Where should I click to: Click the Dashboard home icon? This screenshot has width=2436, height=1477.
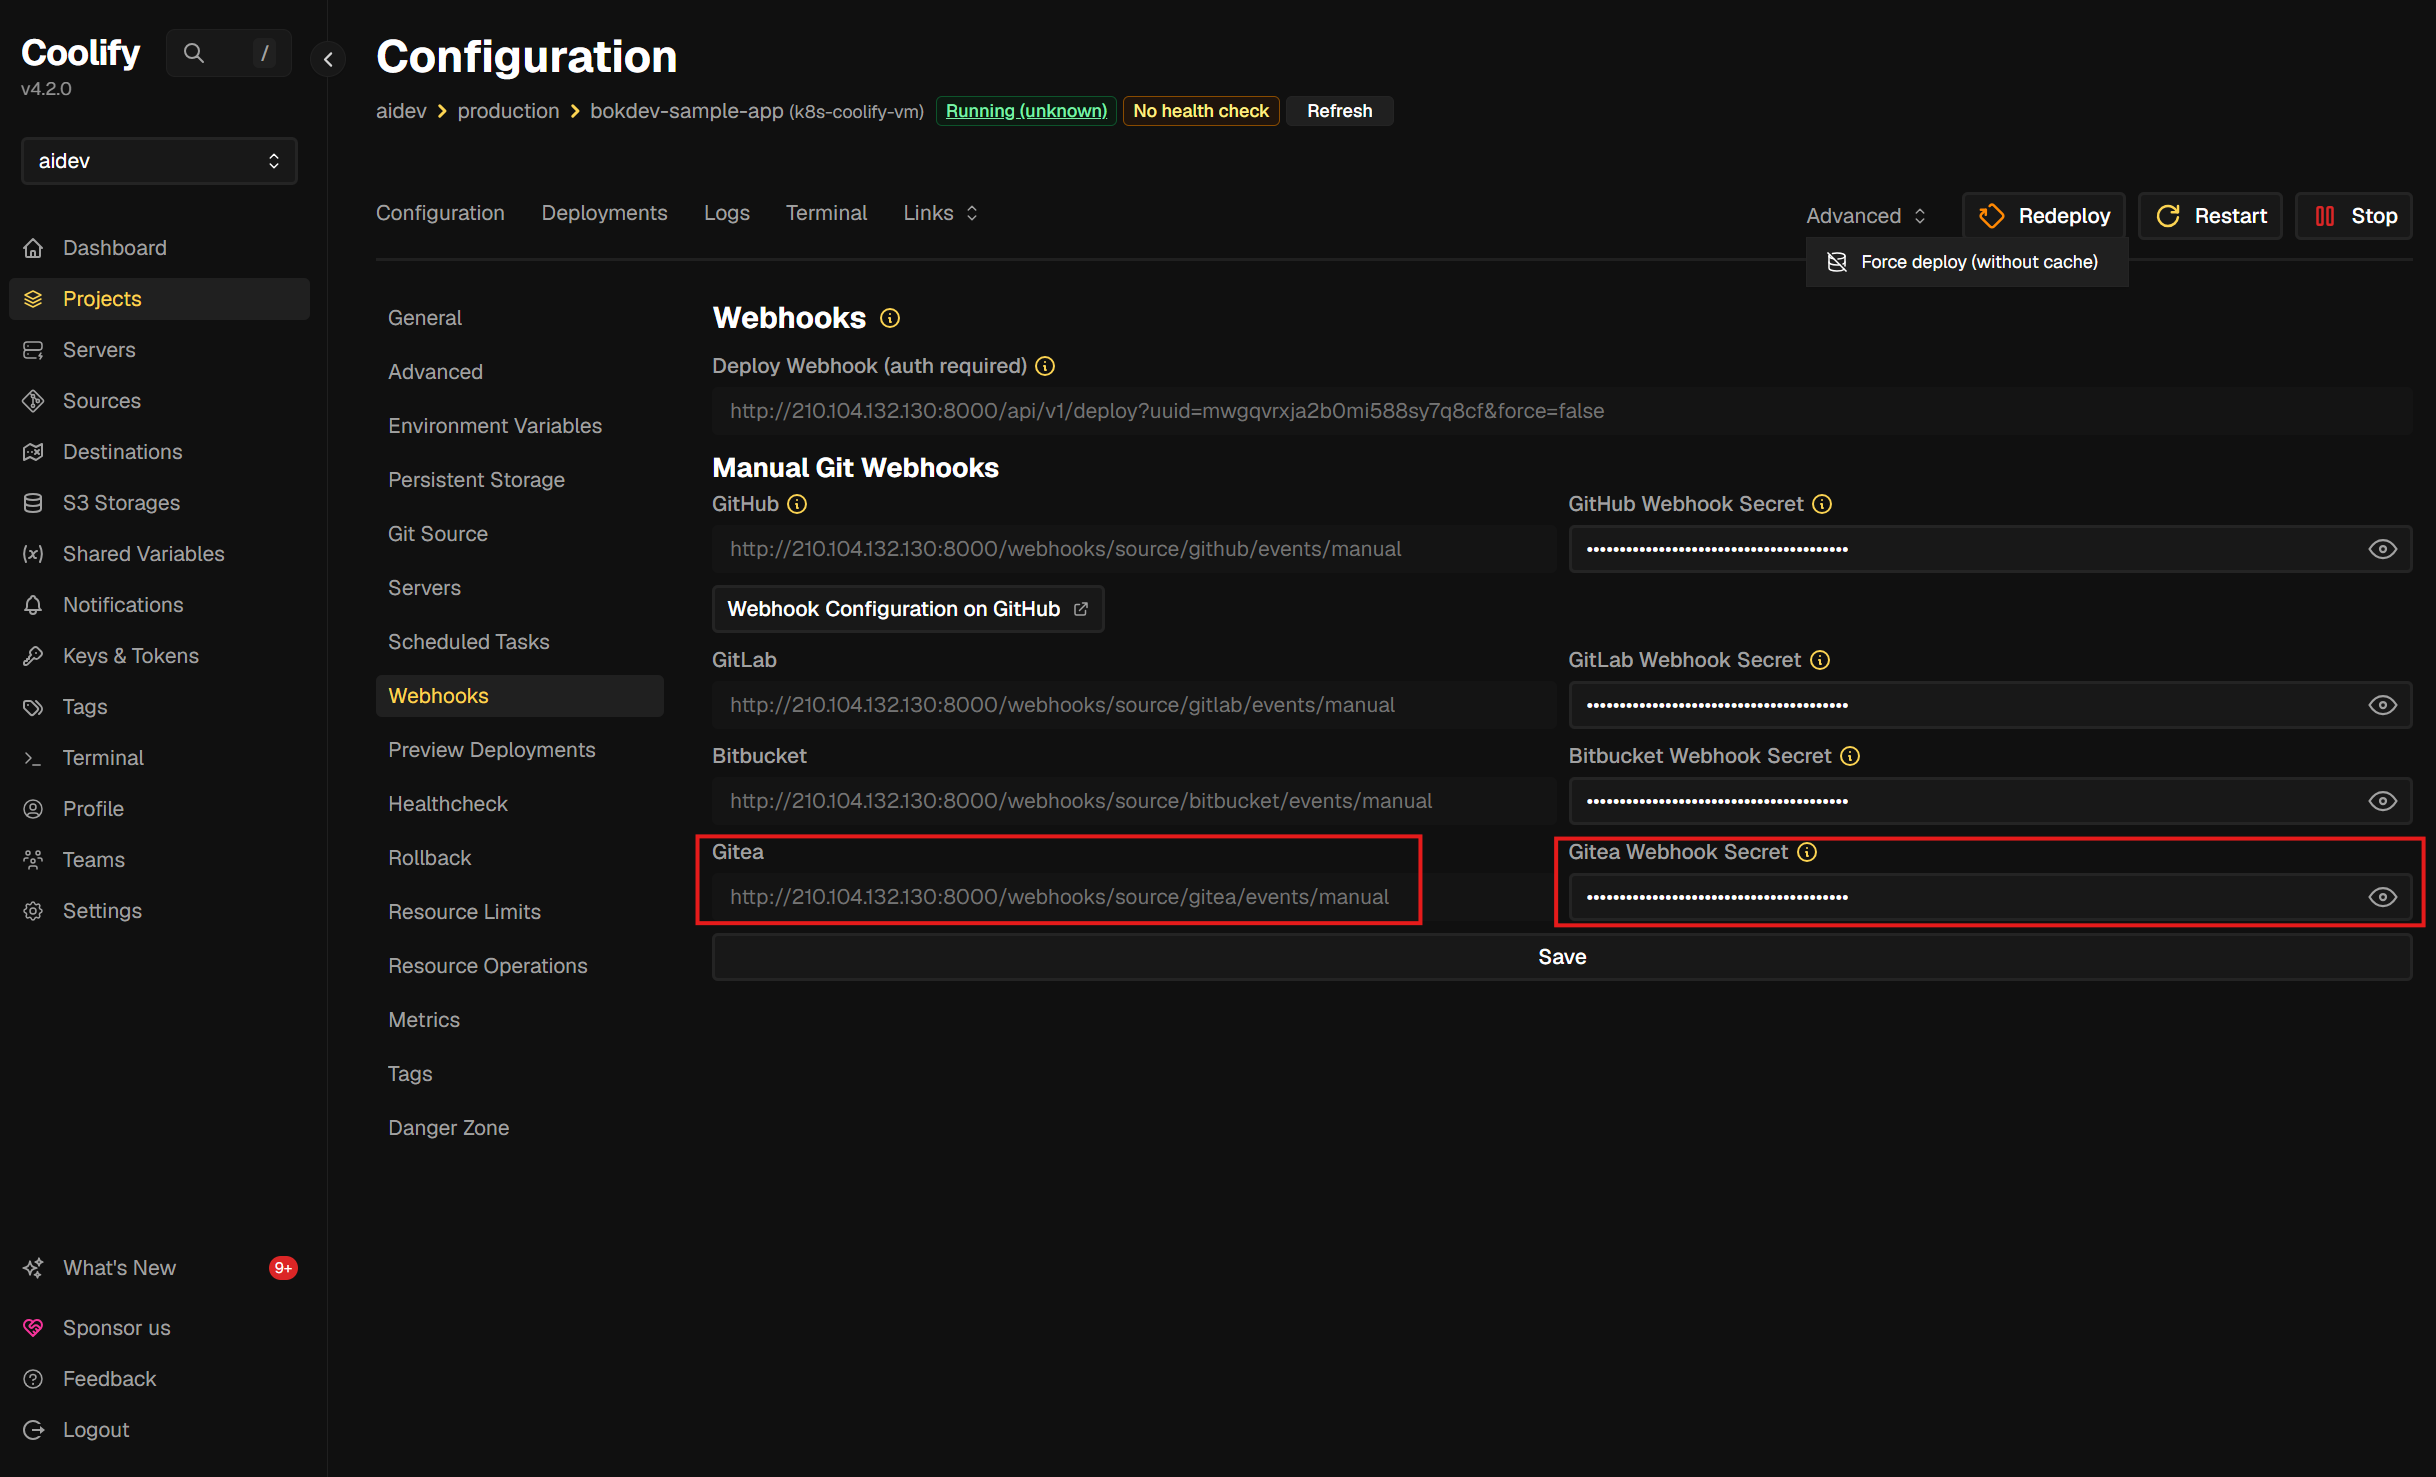[x=33, y=248]
